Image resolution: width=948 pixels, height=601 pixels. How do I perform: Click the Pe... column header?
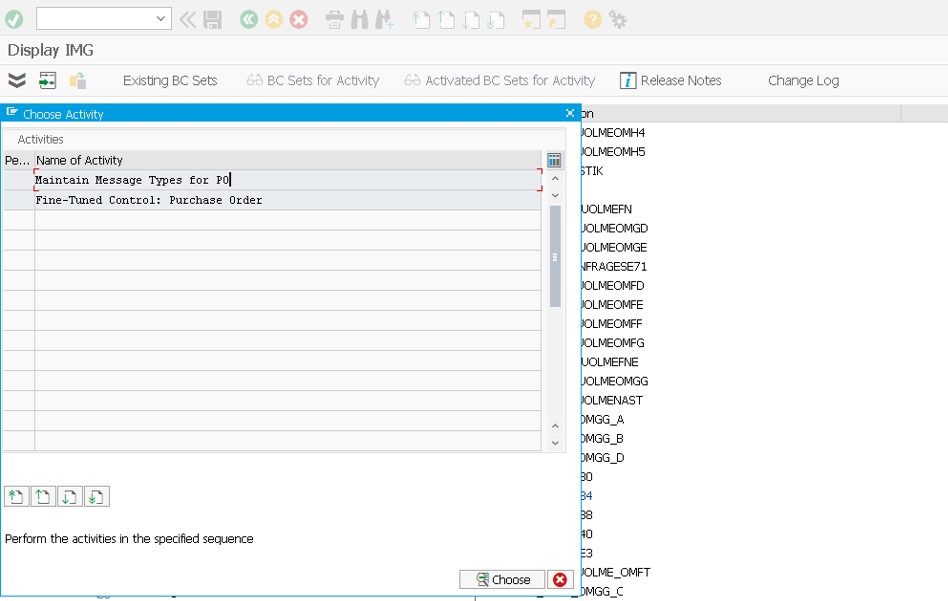click(x=19, y=160)
